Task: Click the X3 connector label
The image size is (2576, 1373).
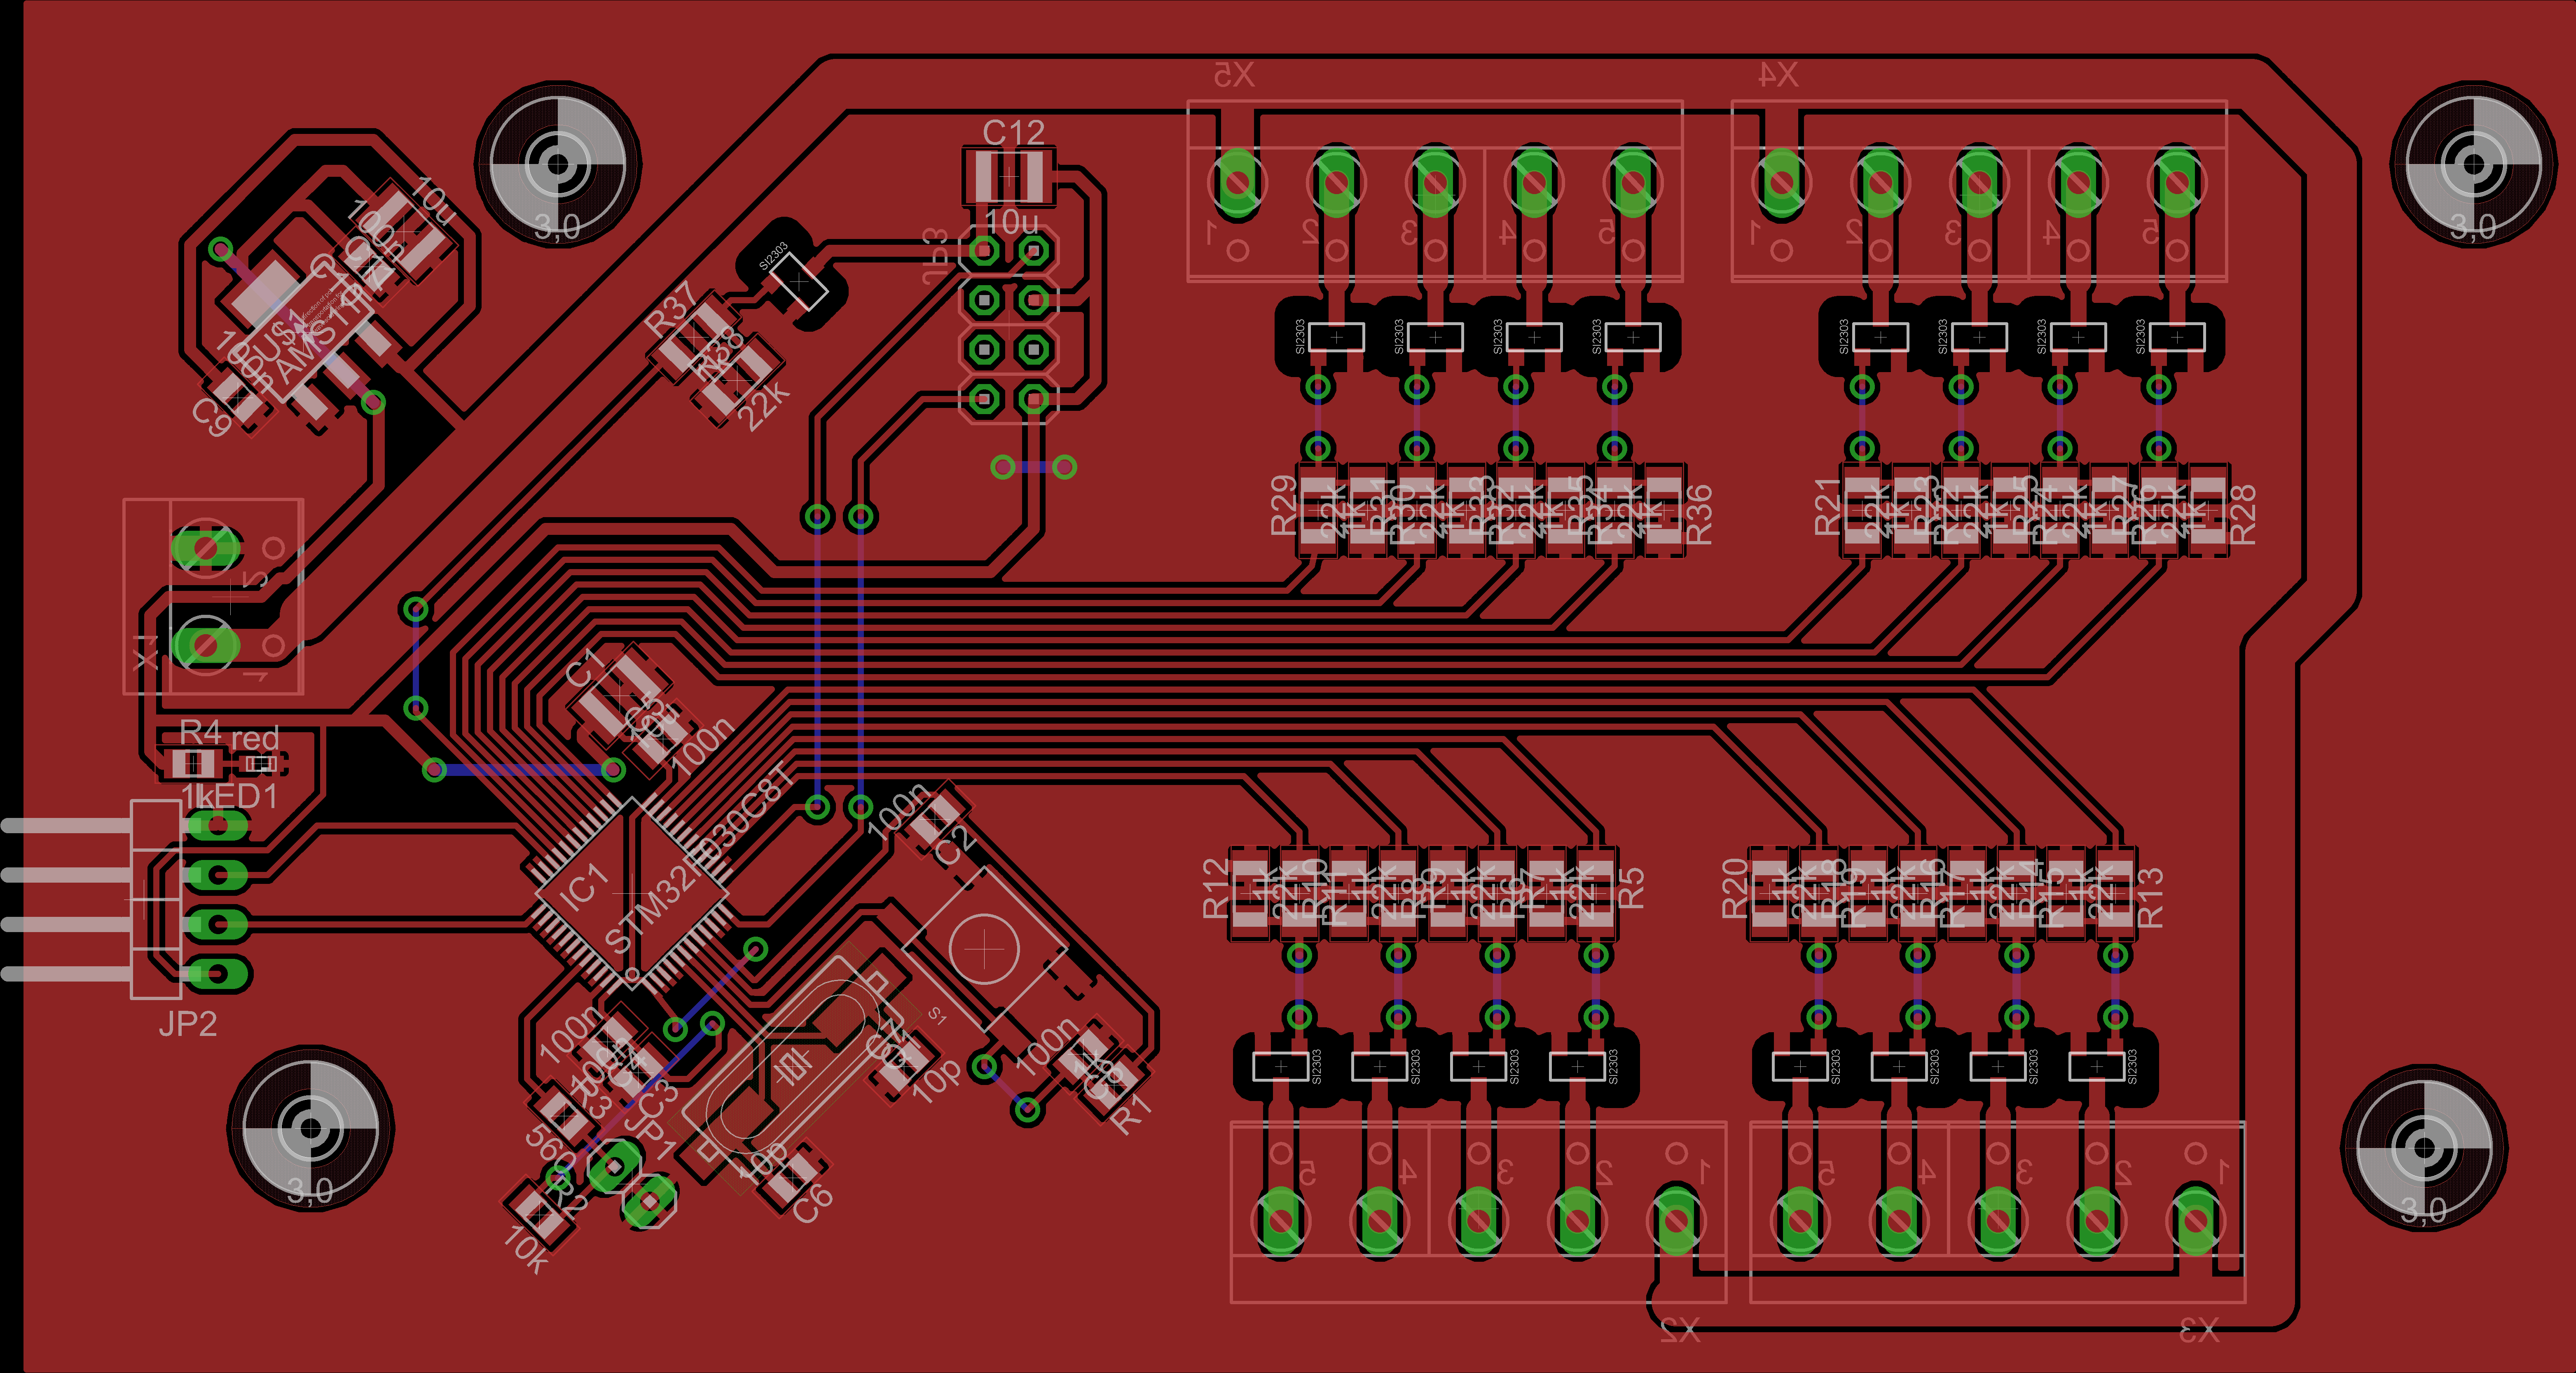Action: [2199, 1330]
